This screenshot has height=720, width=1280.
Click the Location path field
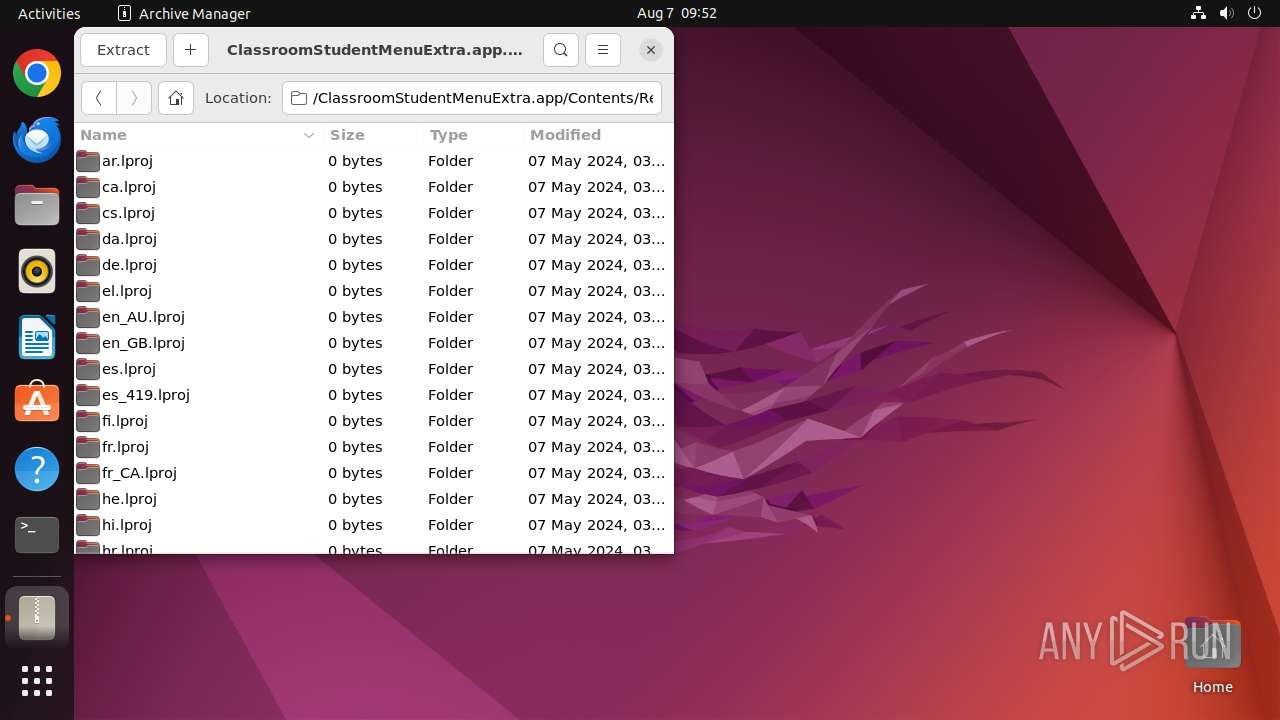472,98
